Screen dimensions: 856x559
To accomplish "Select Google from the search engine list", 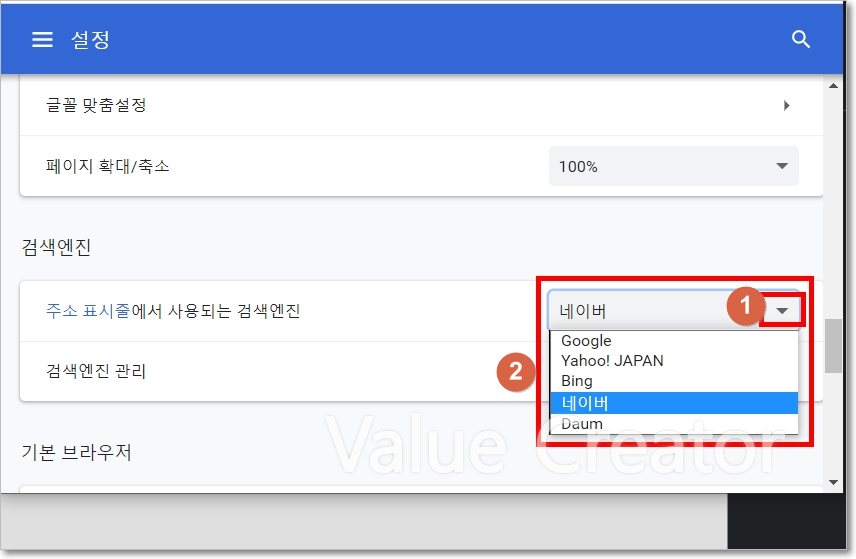I will [x=674, y=341].
